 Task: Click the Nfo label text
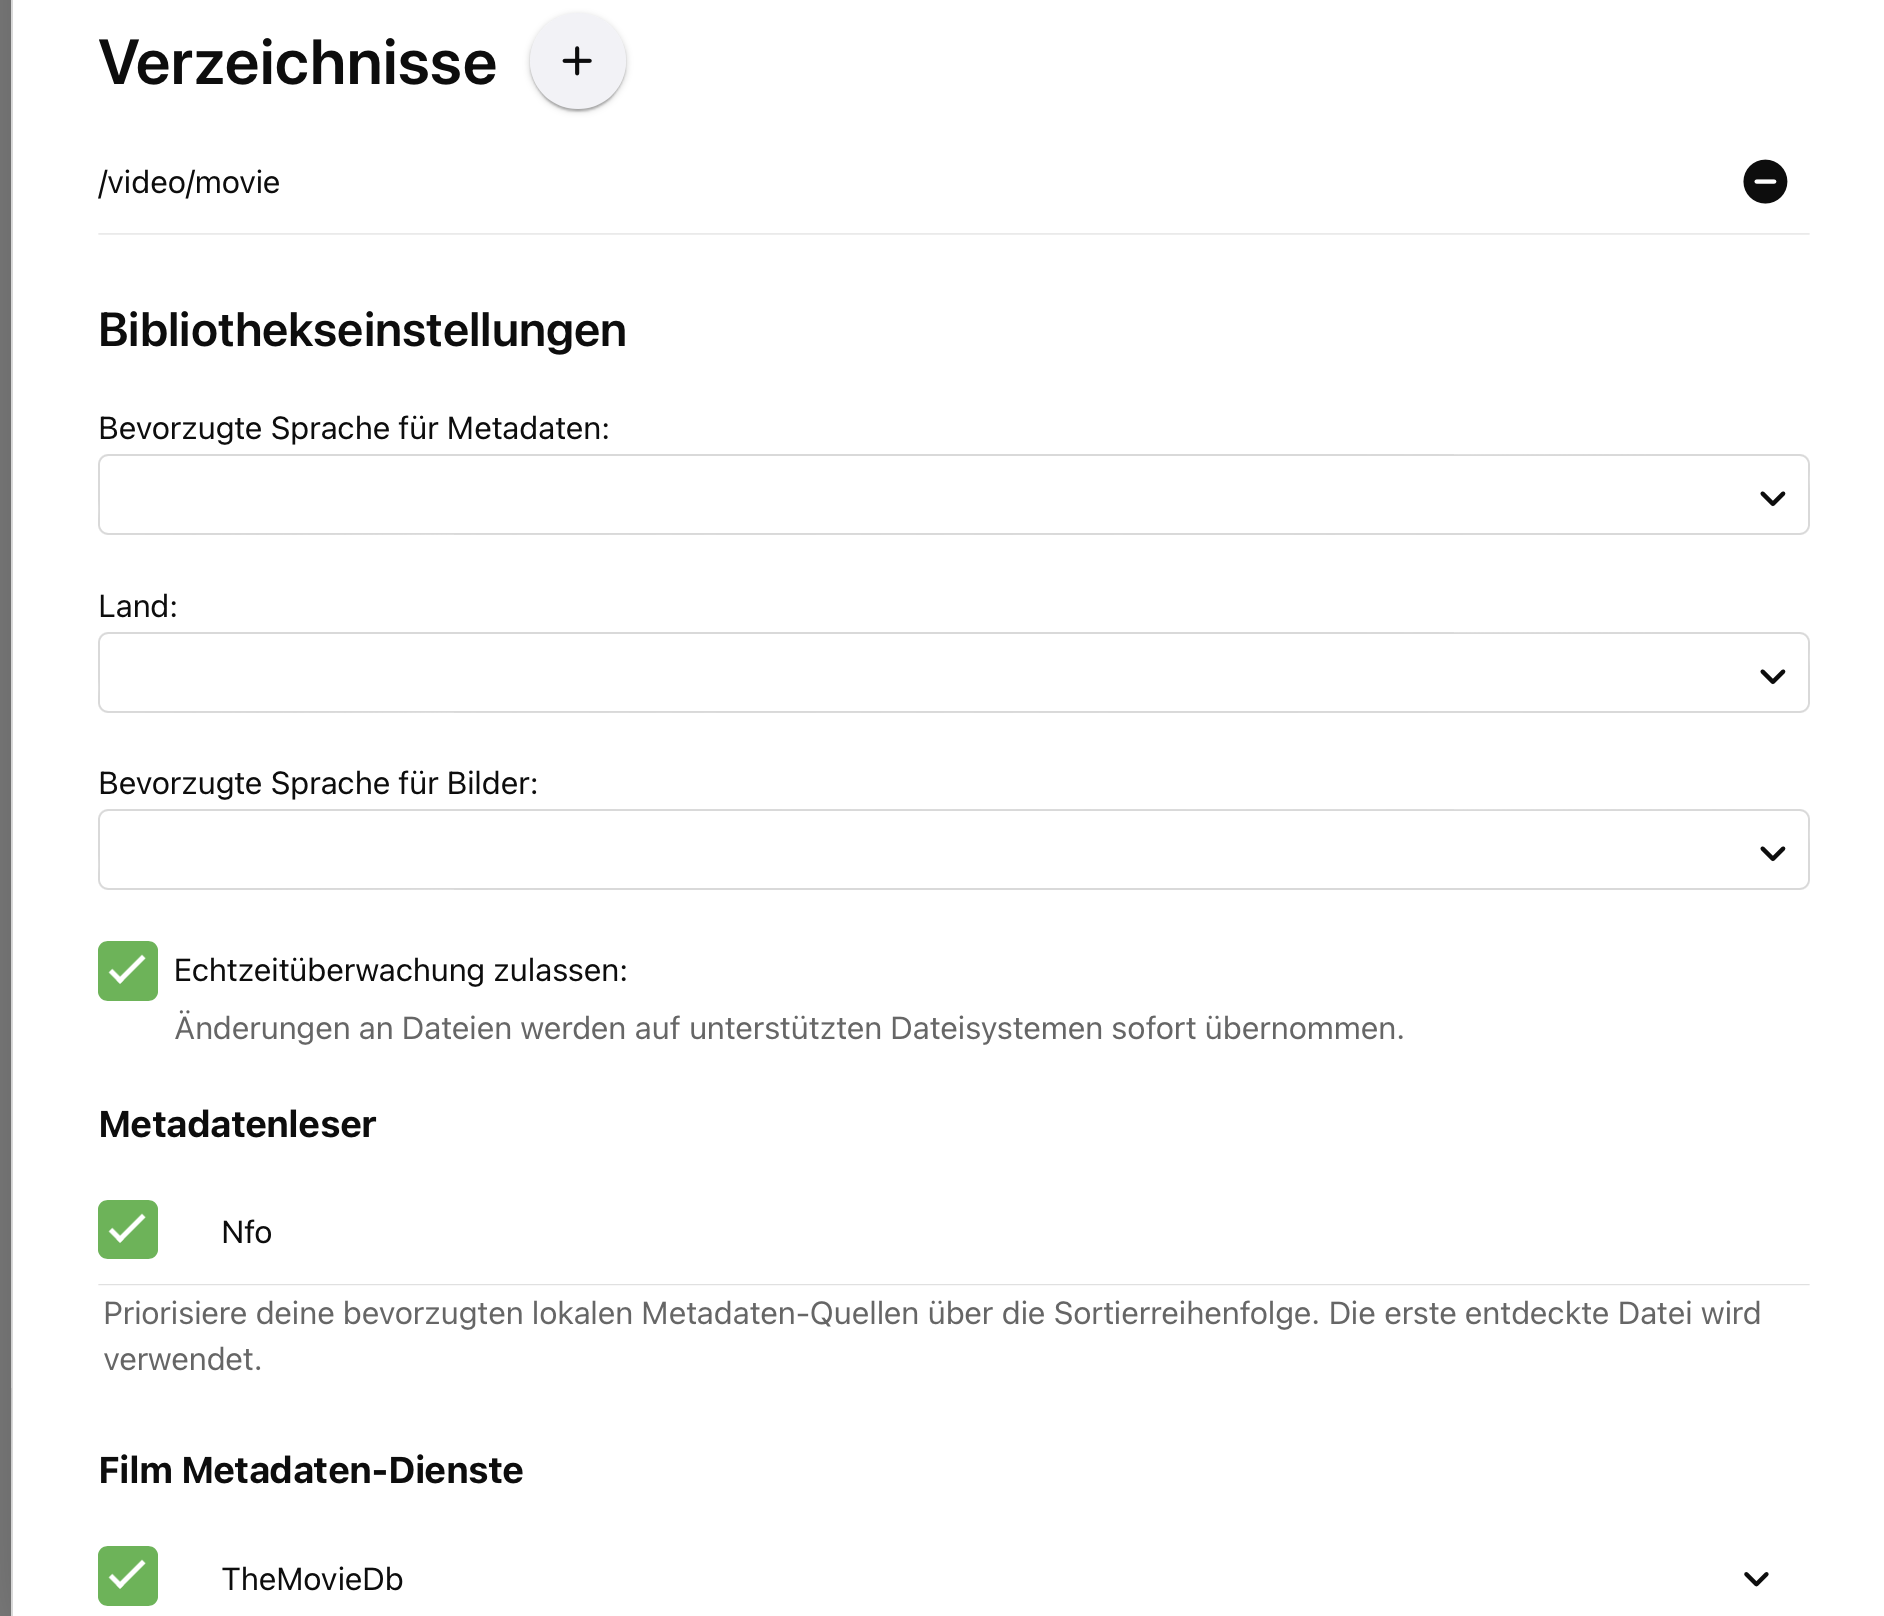246,1232
